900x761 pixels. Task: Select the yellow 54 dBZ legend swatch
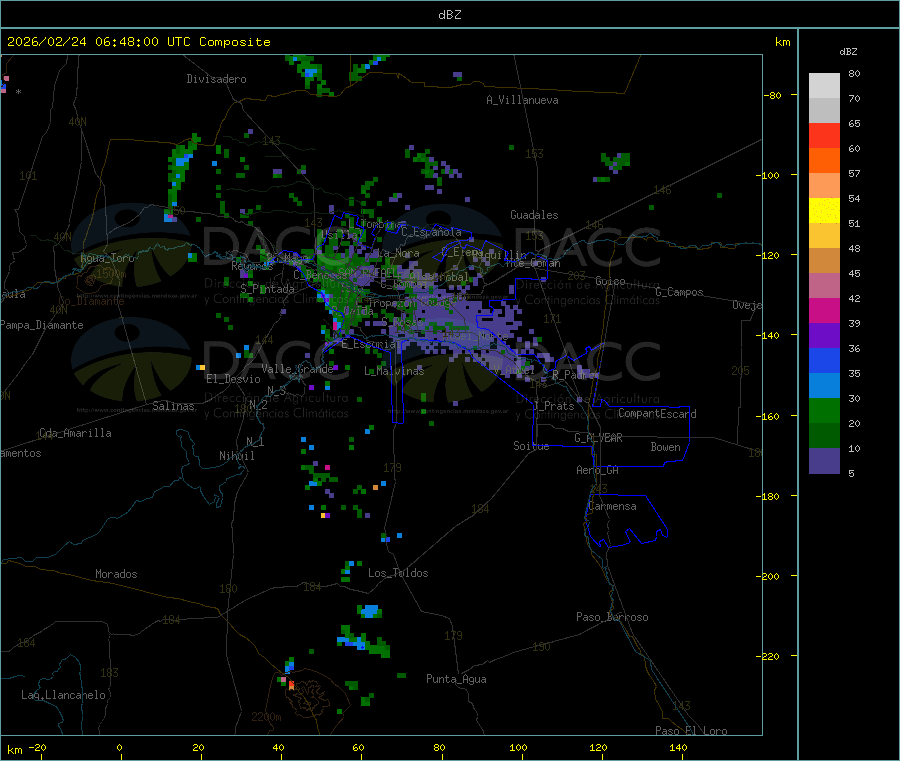coord(824,211)
